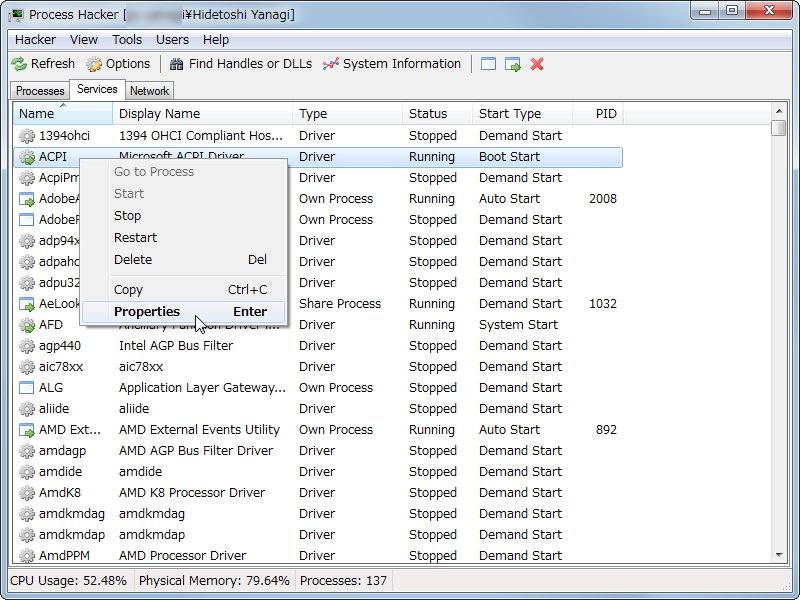800x600 pixels.
Task: Click the blank window icon in toolbar
Action: coord(489,64)
